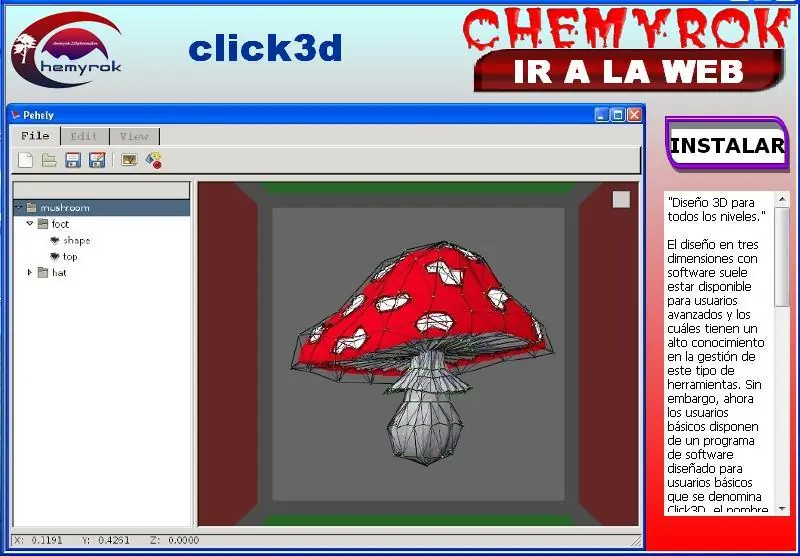Viewport: 800px width, 556px height.
Task: Click the foot folder icon
Action: (43, 224)
